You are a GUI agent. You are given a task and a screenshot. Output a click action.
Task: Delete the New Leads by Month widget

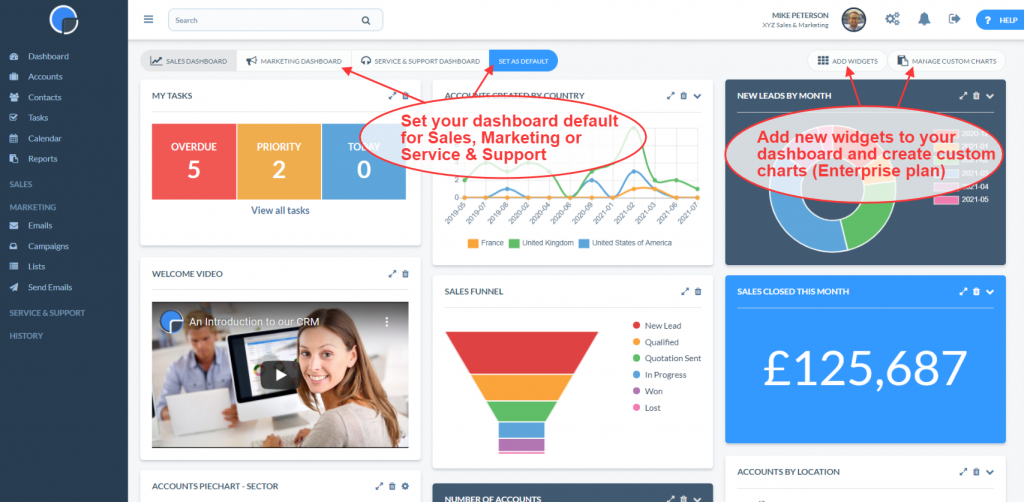(x=976, y=95)
